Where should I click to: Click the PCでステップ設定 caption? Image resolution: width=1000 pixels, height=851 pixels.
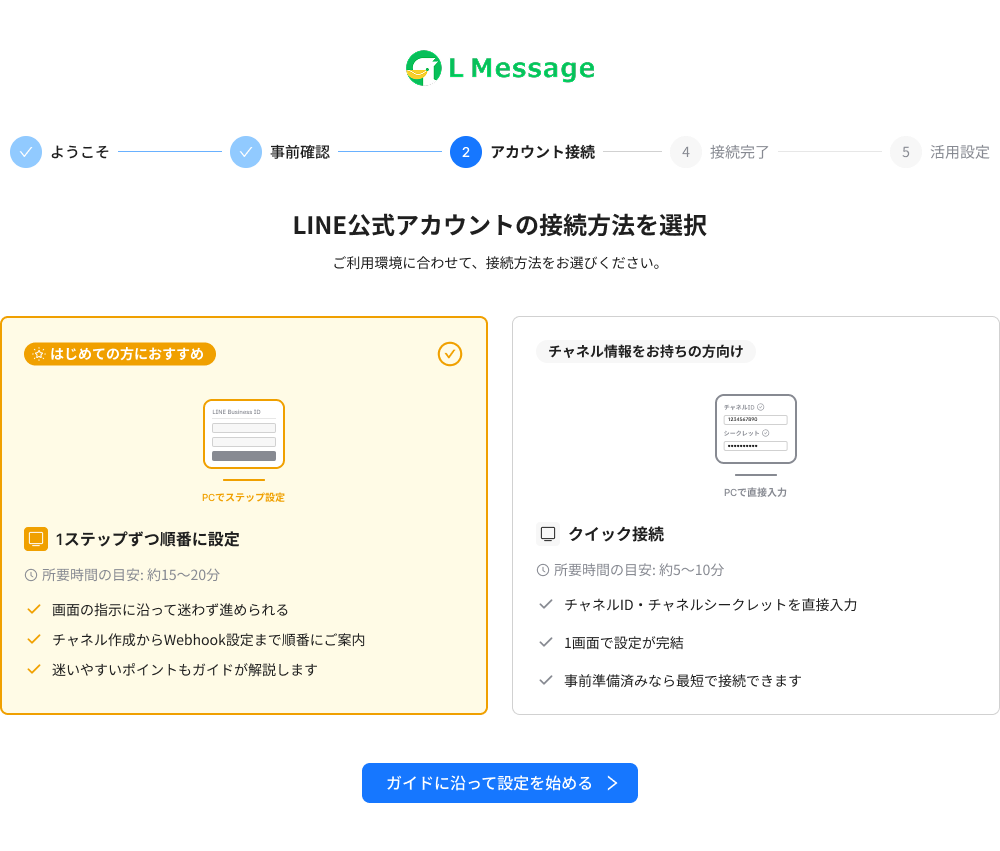tap(244, 498)
